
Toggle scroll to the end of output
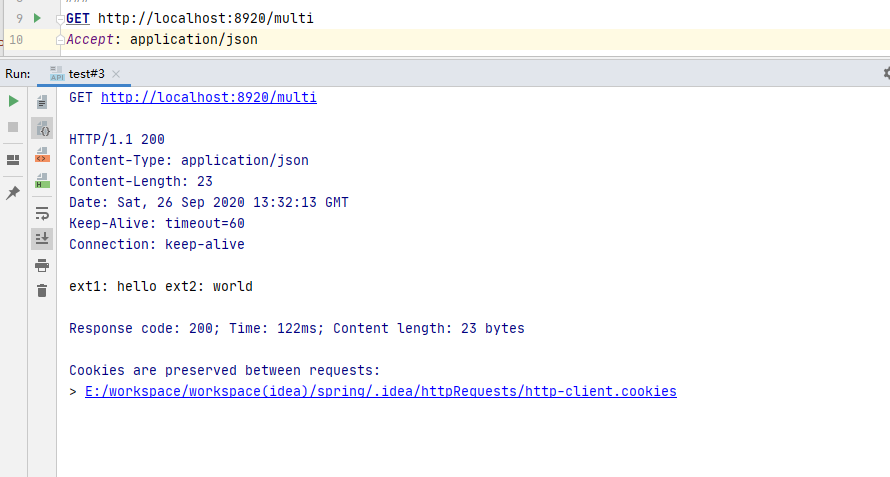[42, 238]
